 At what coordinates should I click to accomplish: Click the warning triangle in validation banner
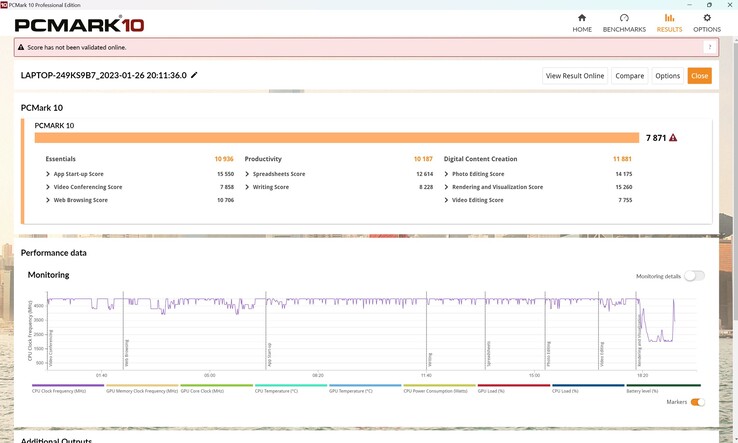(21, 47)
